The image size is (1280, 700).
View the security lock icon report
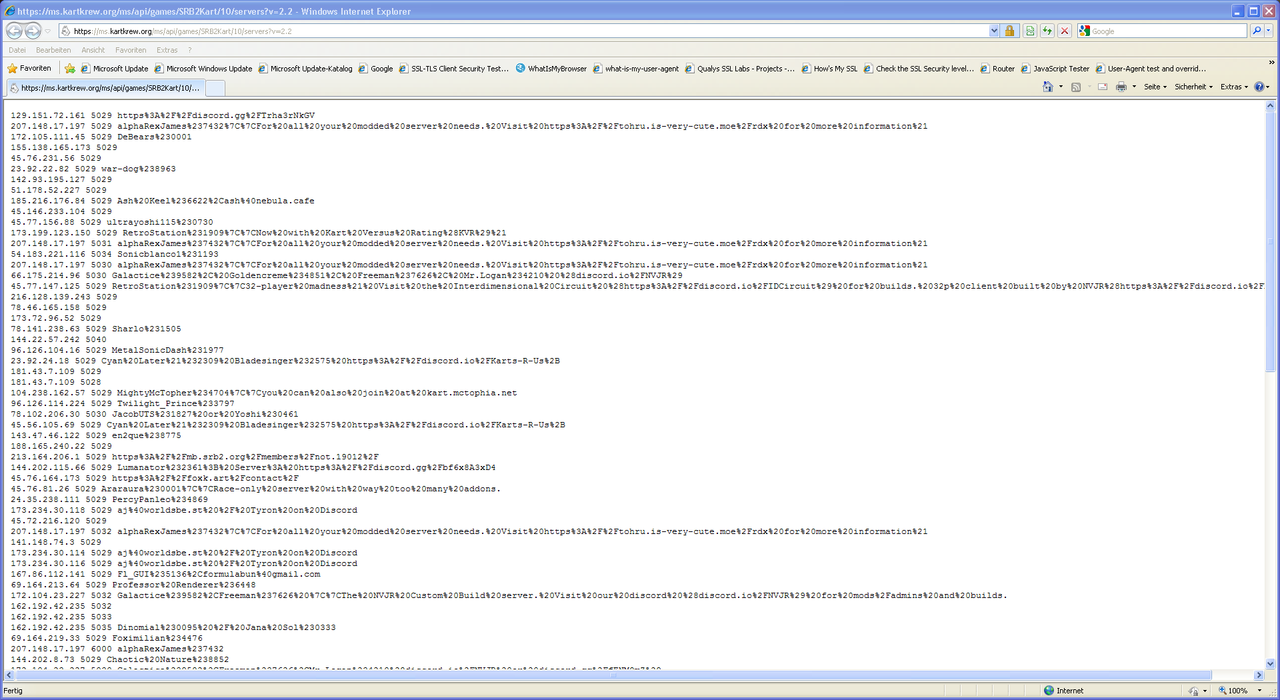pyautogui.click(x=1010, y=31)
